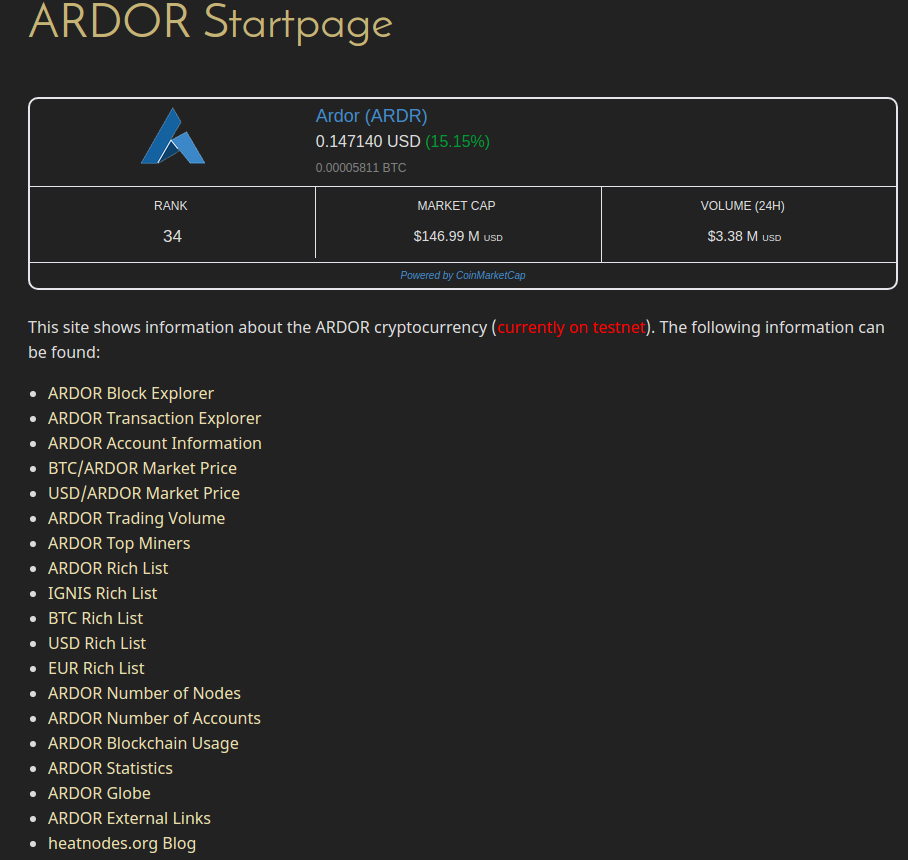The width and height of the screenshot is (908, 860).
Task: Click the green 15.15% change value
Action: click(457, 141)
